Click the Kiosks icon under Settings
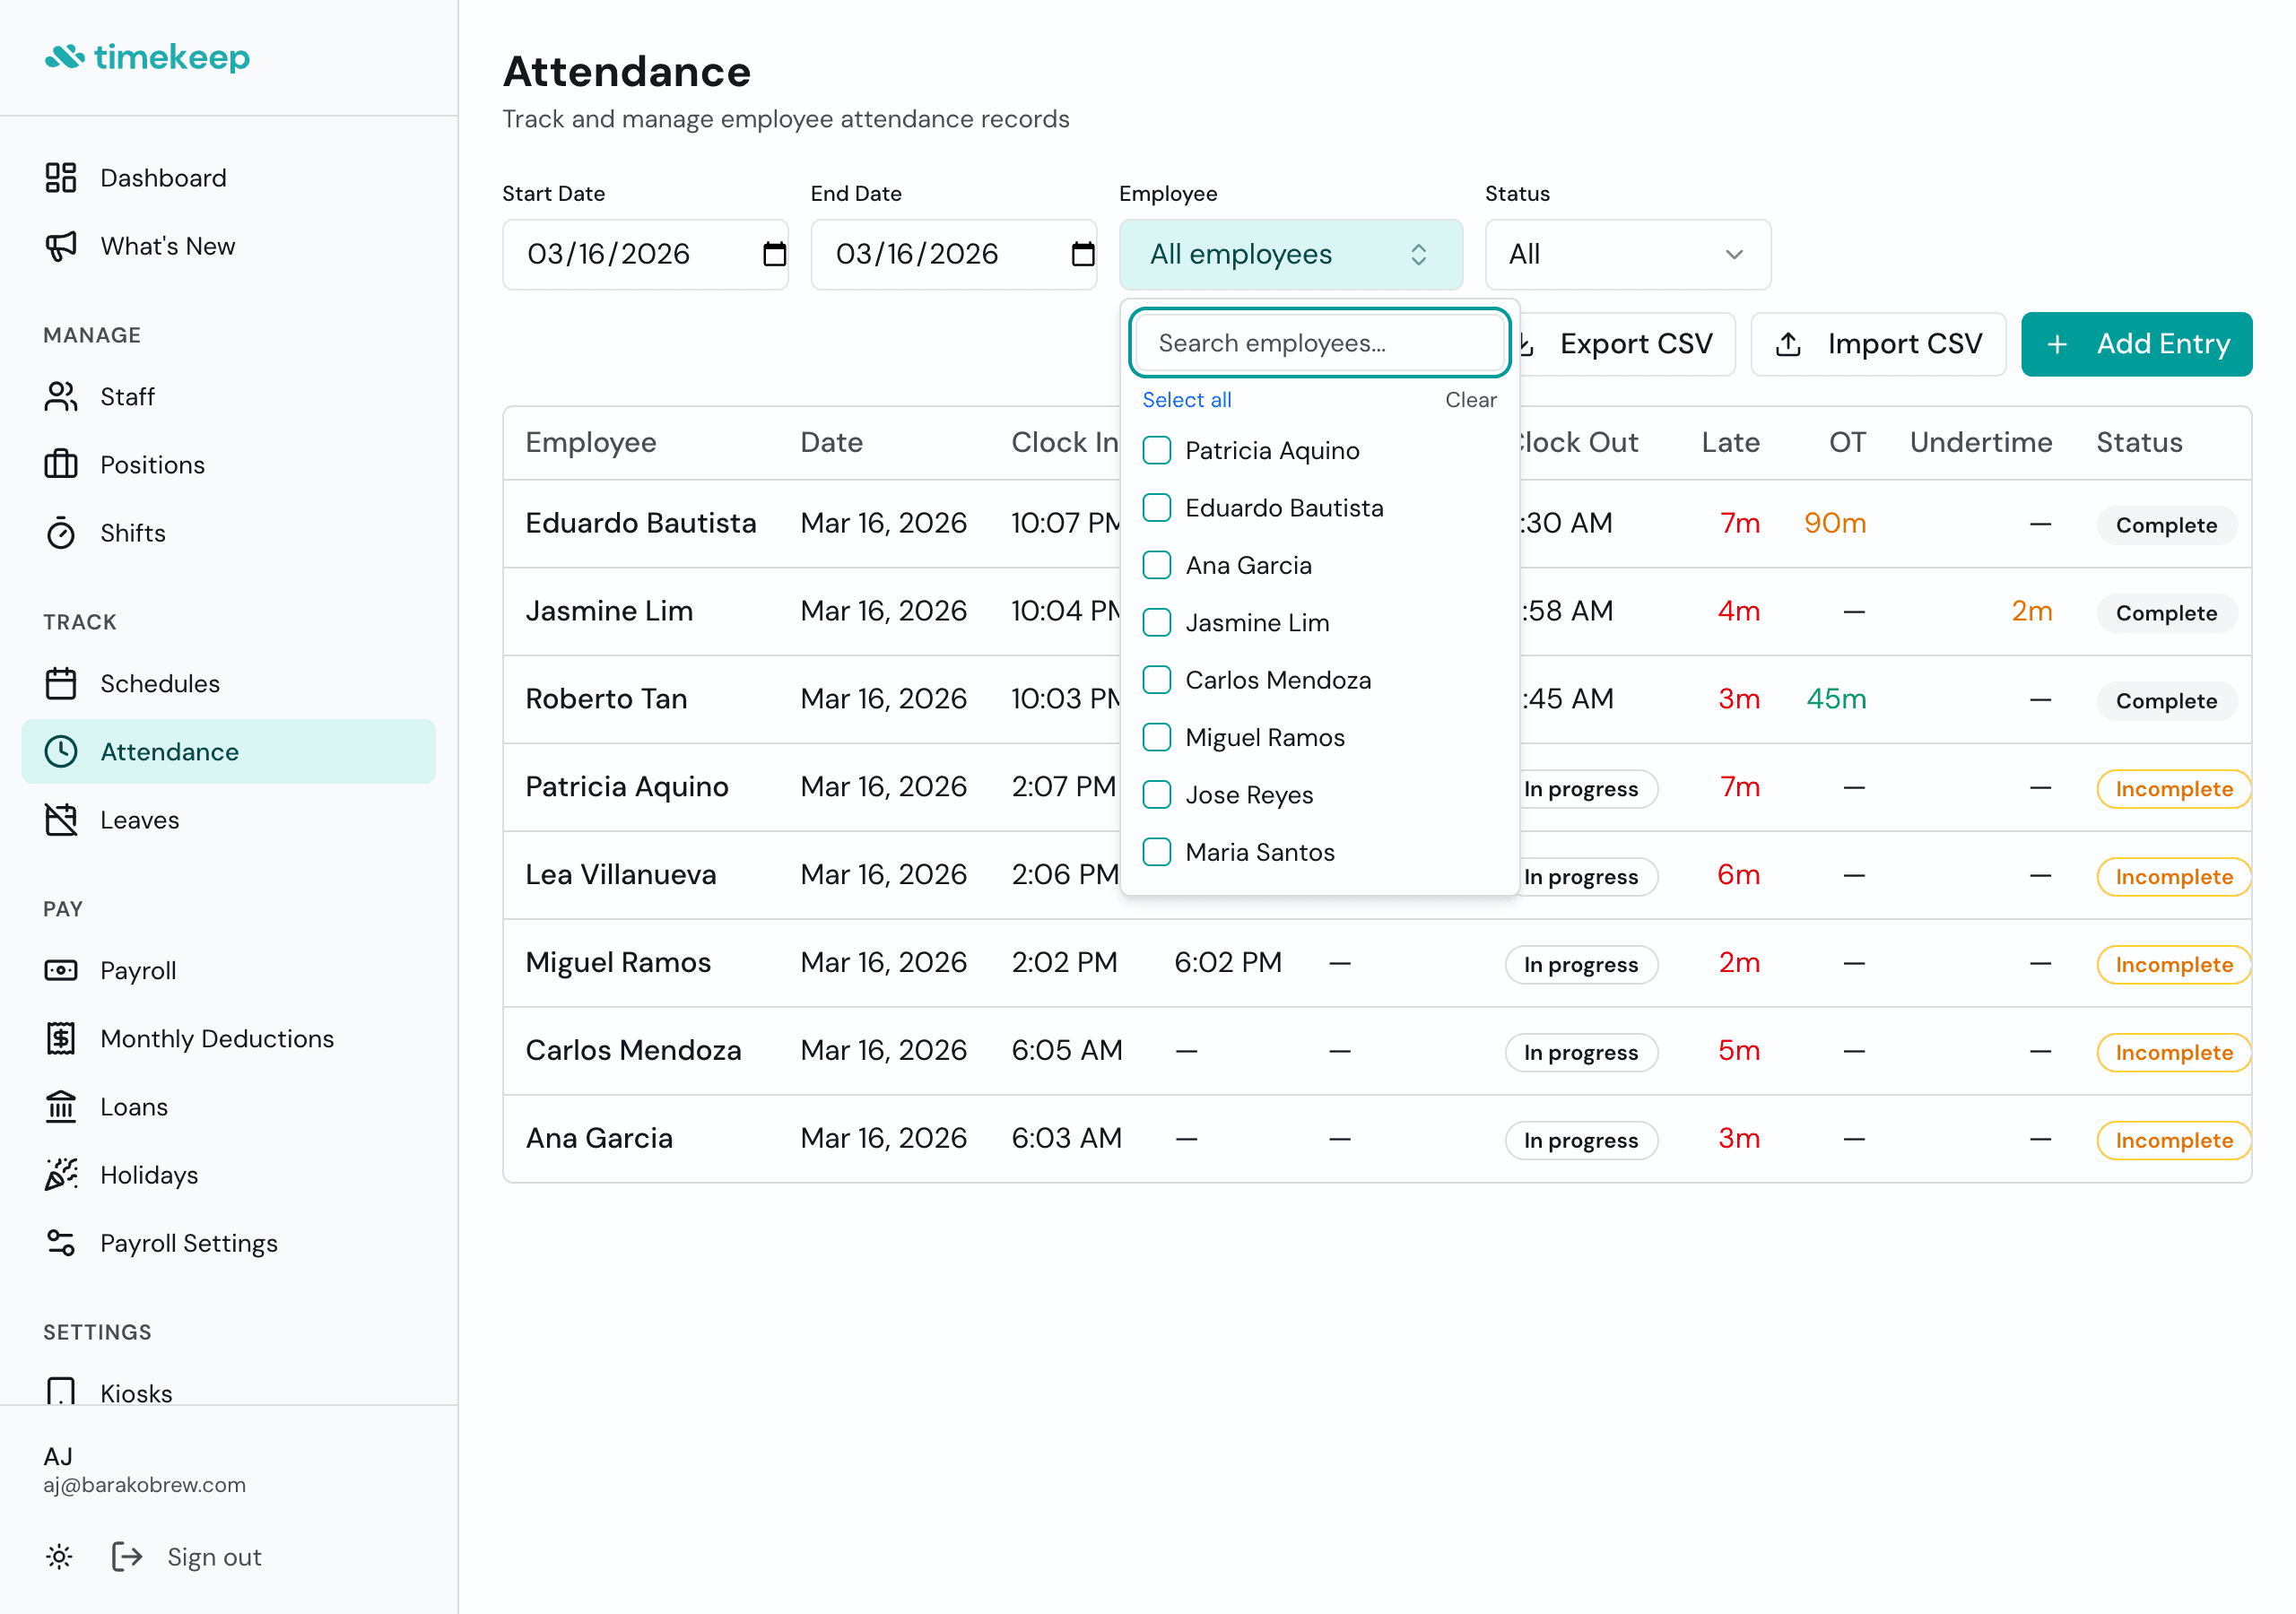The image size is (2296, 1614). [61, 1391]
